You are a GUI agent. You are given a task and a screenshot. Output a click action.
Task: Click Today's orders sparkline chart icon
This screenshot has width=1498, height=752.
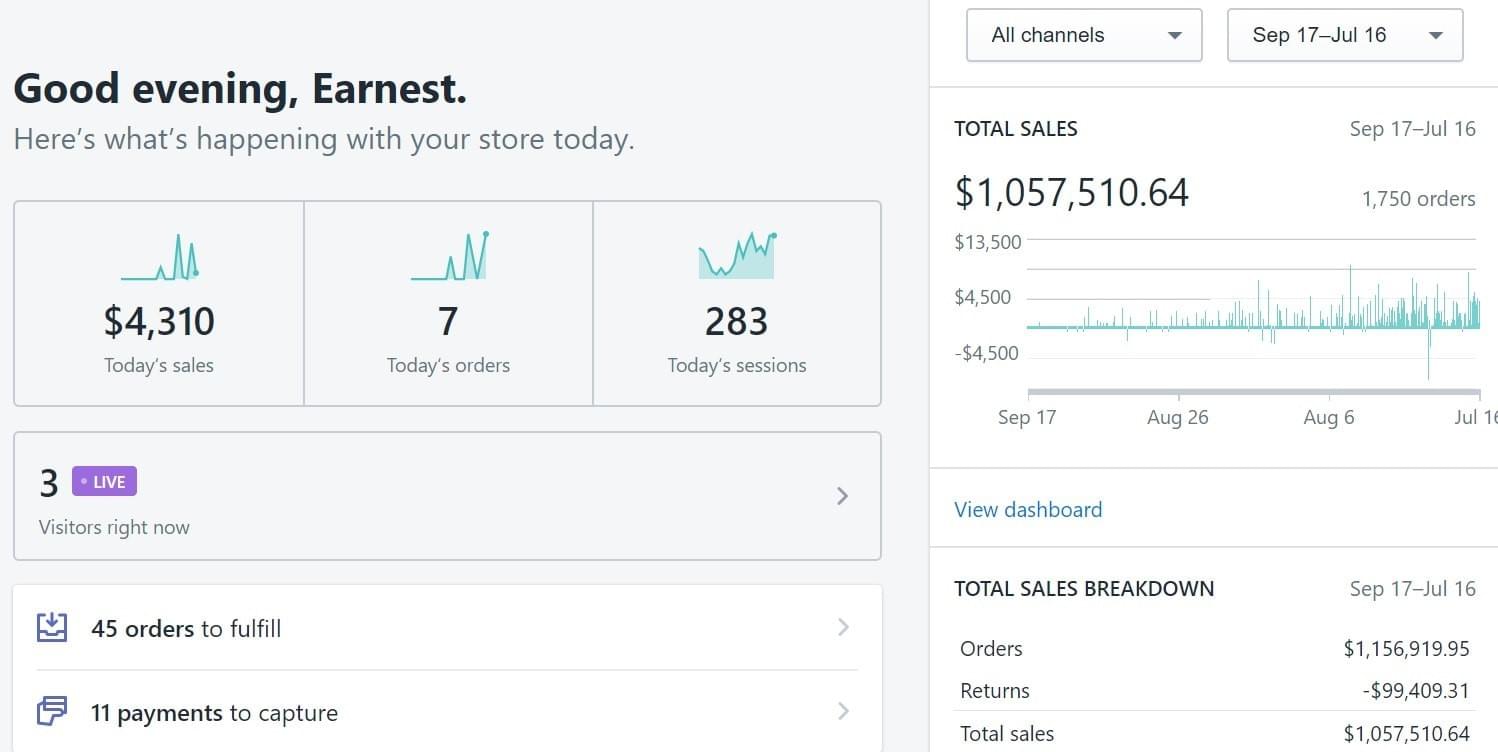(448, 257)
